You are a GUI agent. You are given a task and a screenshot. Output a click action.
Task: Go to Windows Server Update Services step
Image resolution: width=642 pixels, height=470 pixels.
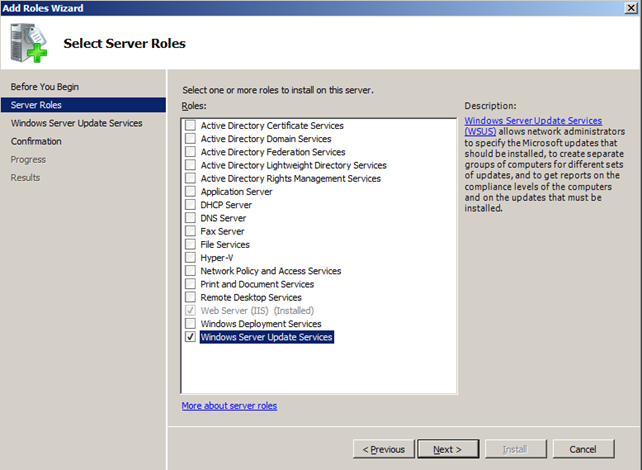76,123
